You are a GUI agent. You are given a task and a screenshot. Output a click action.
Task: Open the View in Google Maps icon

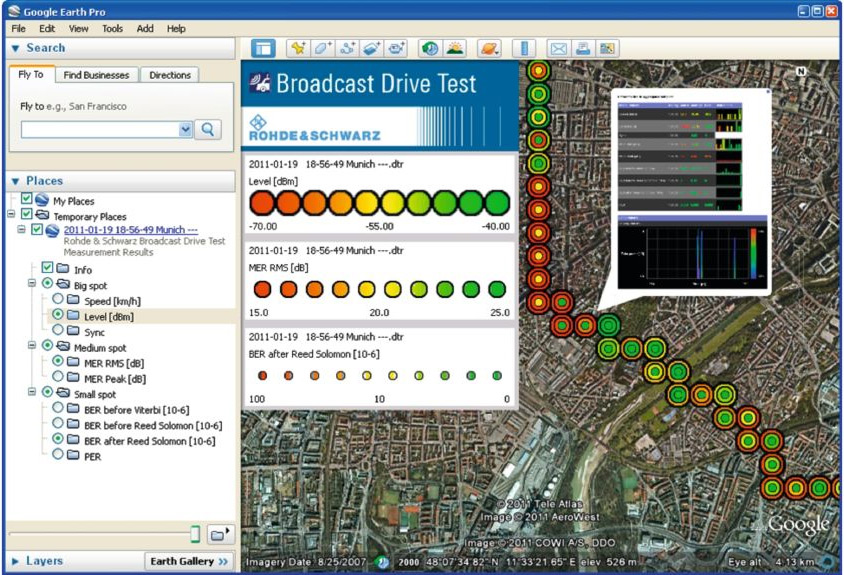click(608, 48)
